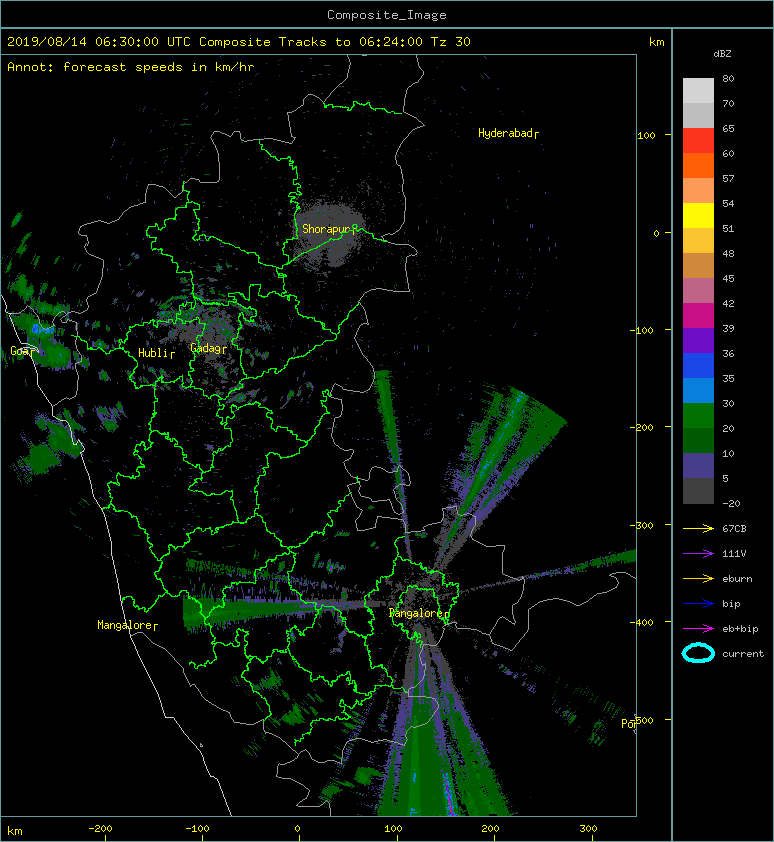The image size is (774, 842).
Task: Click the eburn arrow legend icon
Action: [x=698, y=578]
